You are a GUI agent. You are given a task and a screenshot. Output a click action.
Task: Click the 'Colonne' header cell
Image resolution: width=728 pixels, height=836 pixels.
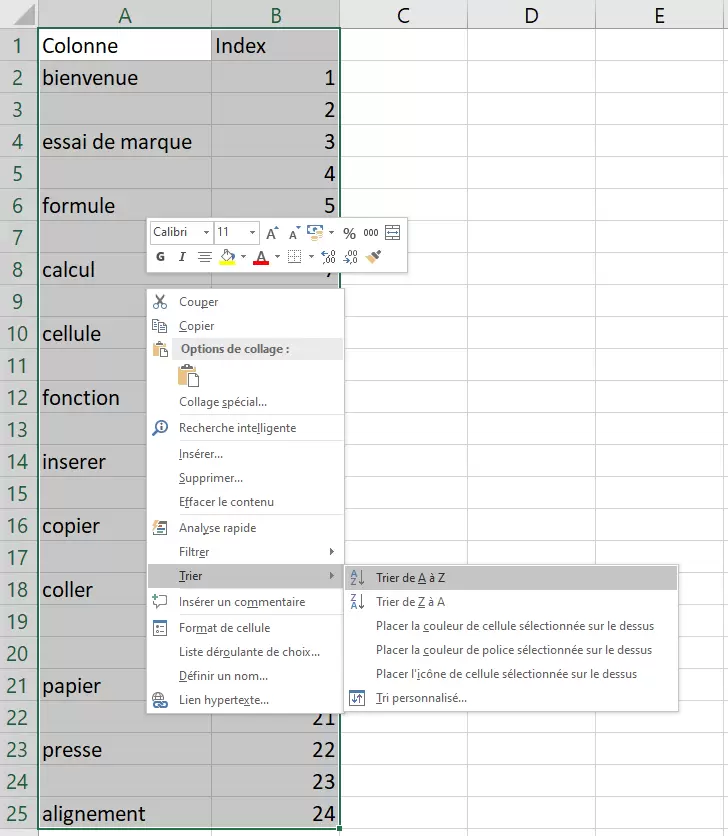(125, 45)
